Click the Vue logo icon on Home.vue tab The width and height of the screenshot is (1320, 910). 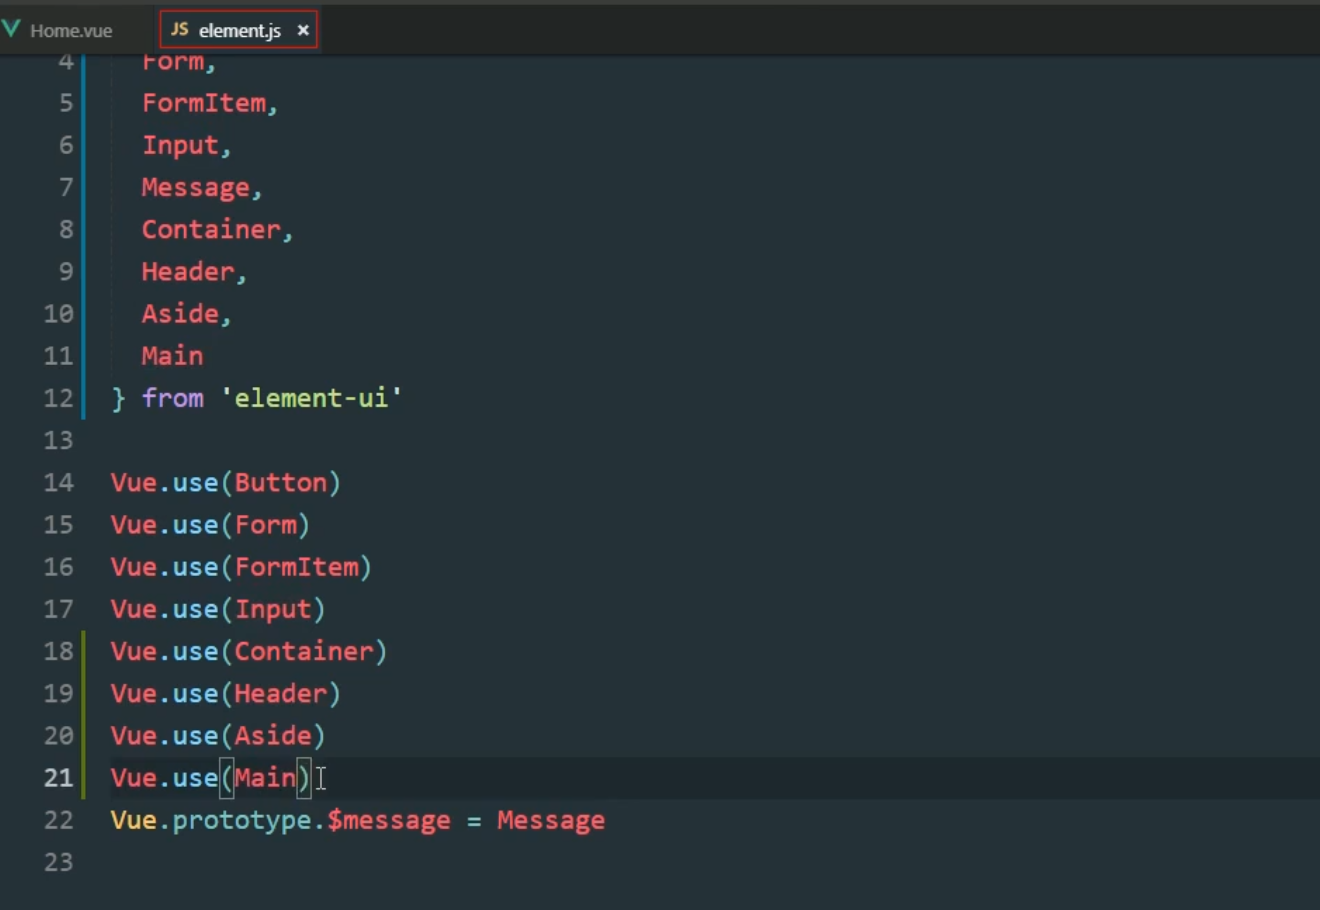[x=11, y=30]
